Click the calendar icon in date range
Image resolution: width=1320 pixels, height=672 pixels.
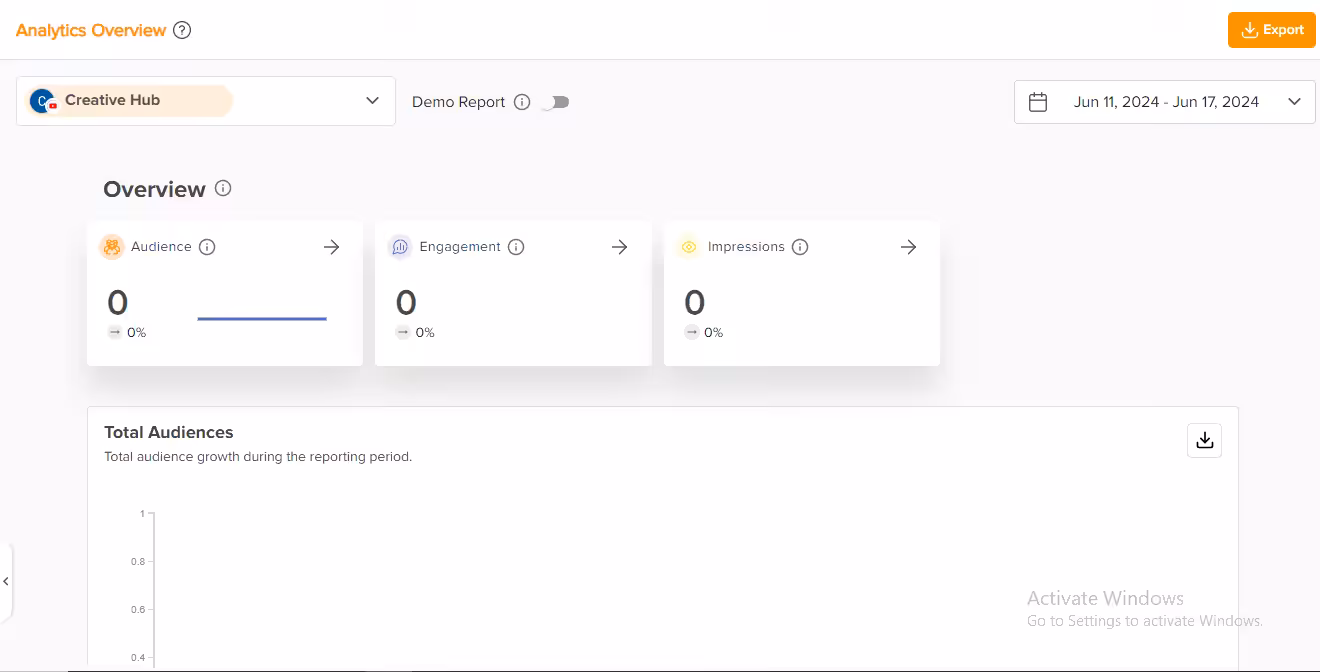pos(1038,102)
